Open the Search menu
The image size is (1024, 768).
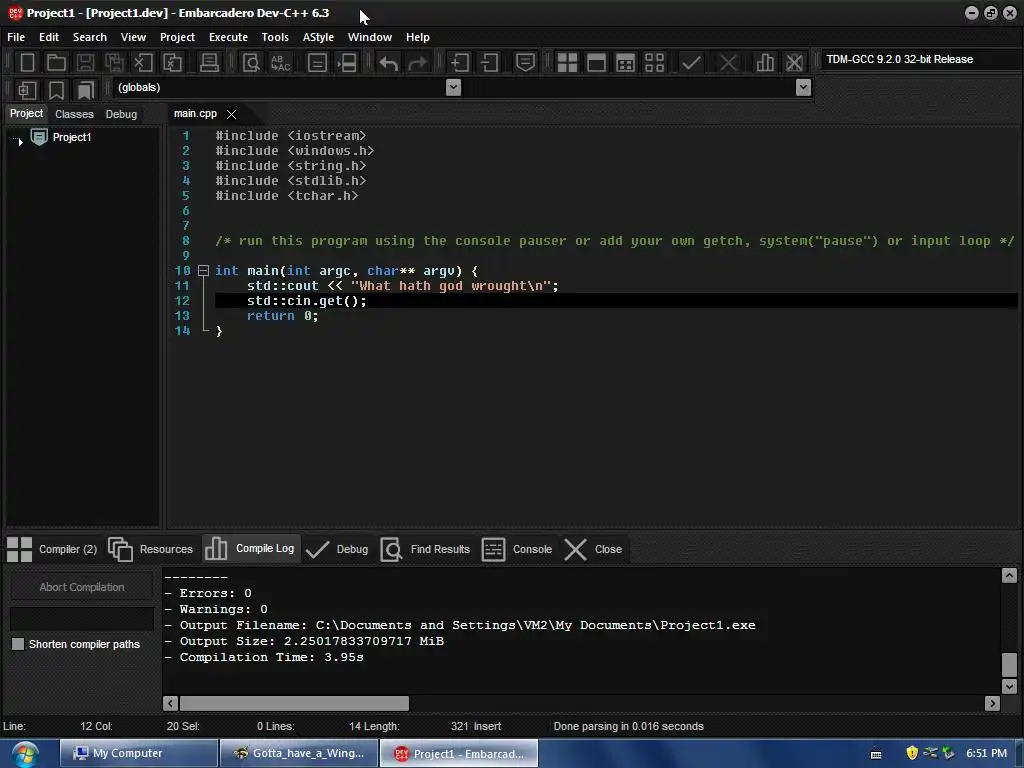pos(89,37)
